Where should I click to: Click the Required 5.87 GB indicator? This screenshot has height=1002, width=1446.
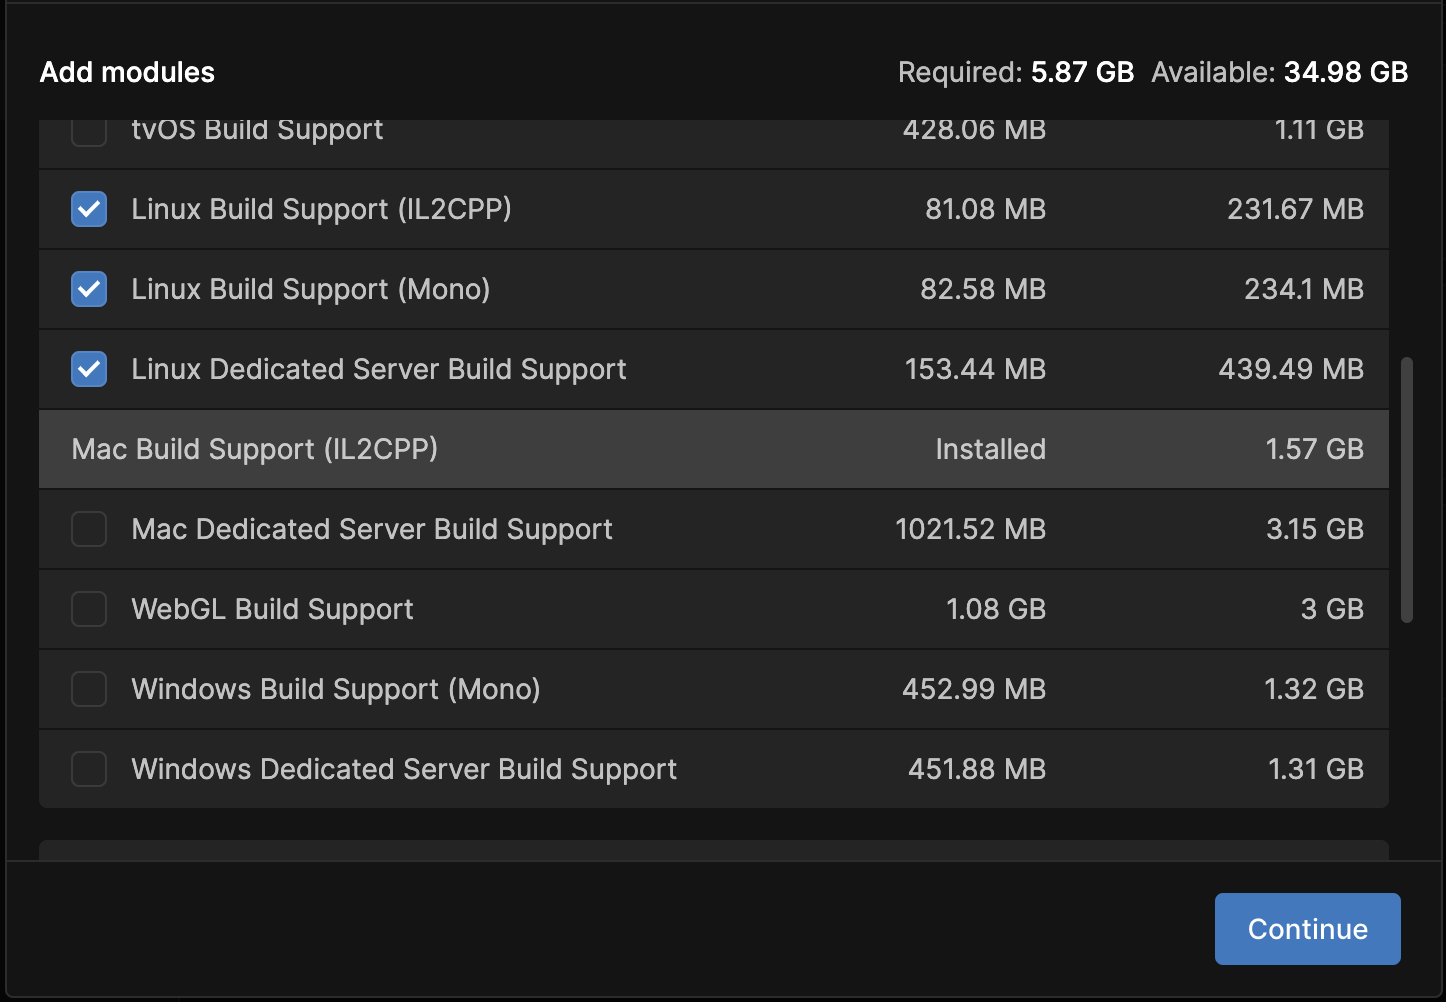point(1016,72)
